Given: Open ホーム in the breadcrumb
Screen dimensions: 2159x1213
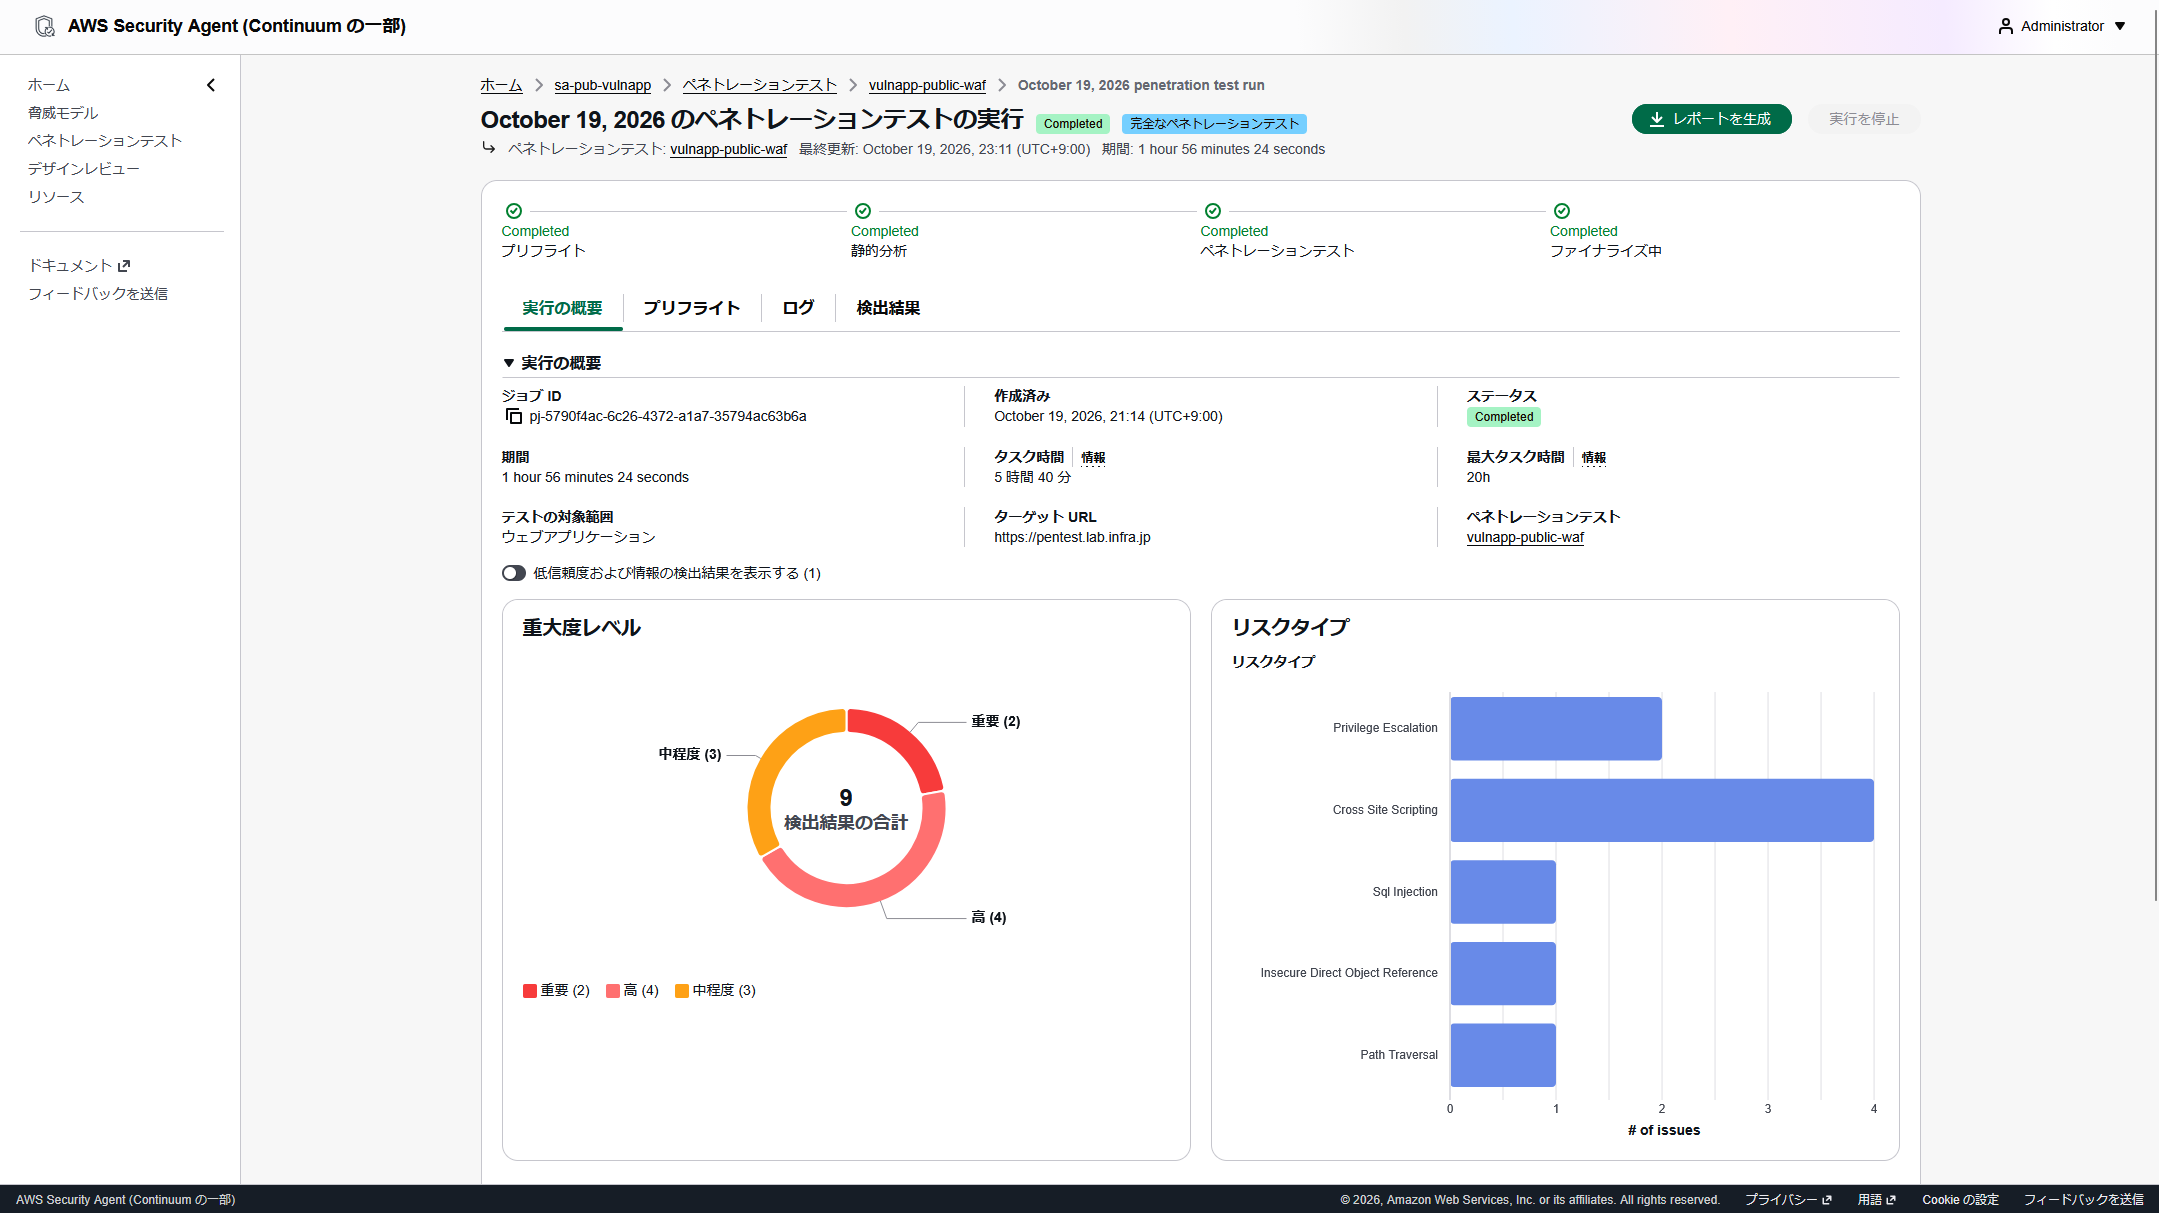Looking at the screenshot, I should pyautogui.click(x=501, y=85).
